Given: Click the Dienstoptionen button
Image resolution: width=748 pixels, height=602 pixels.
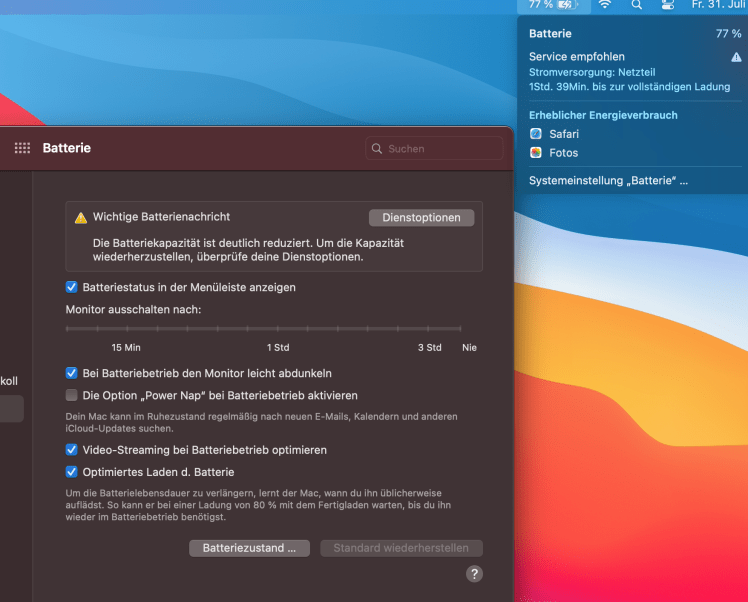Looking at the screenshot, I should tap(421, 217).
